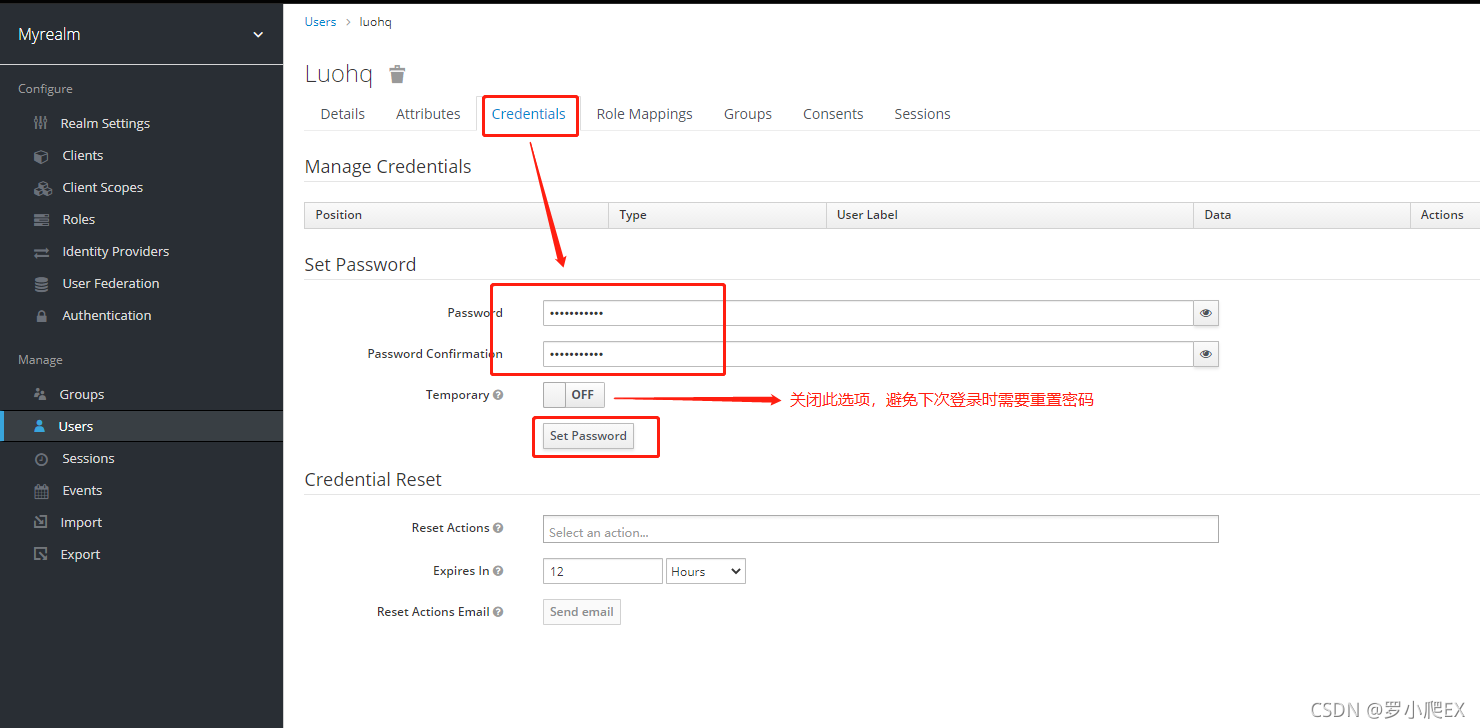Click the Roles list icon
The height and width of the screenshot is (728, 1480).
(x=41, y=220)
